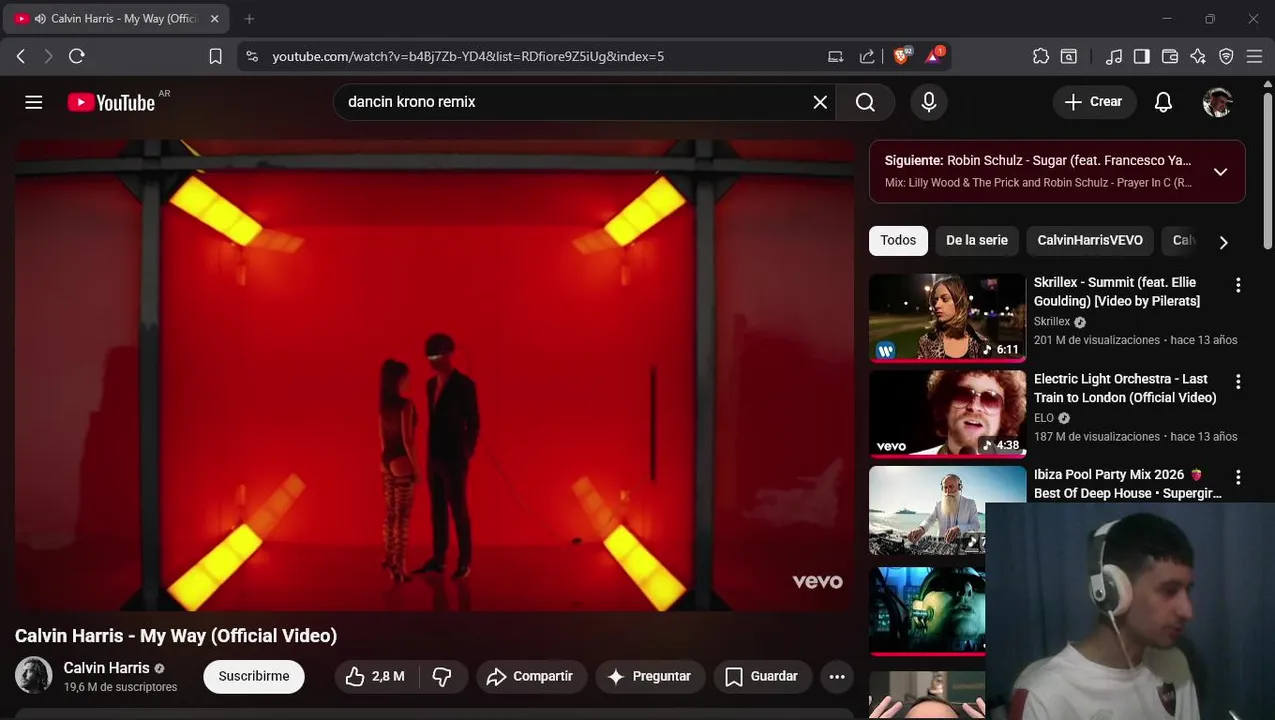1275x720 pixels.
Task: Click the search magnifier button
Action: tap(865, 102)
